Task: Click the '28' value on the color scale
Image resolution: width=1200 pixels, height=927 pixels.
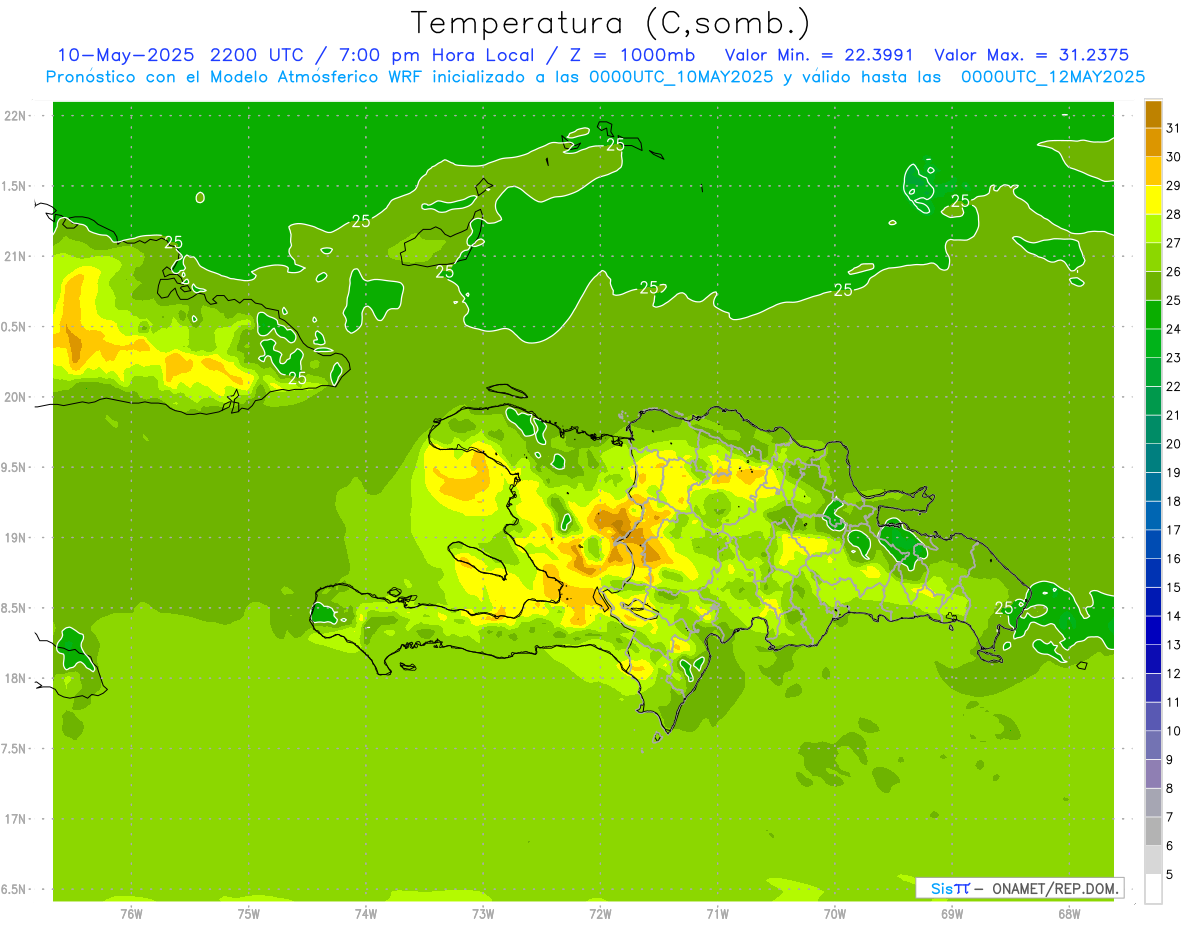Action: tap(1174, 214)
